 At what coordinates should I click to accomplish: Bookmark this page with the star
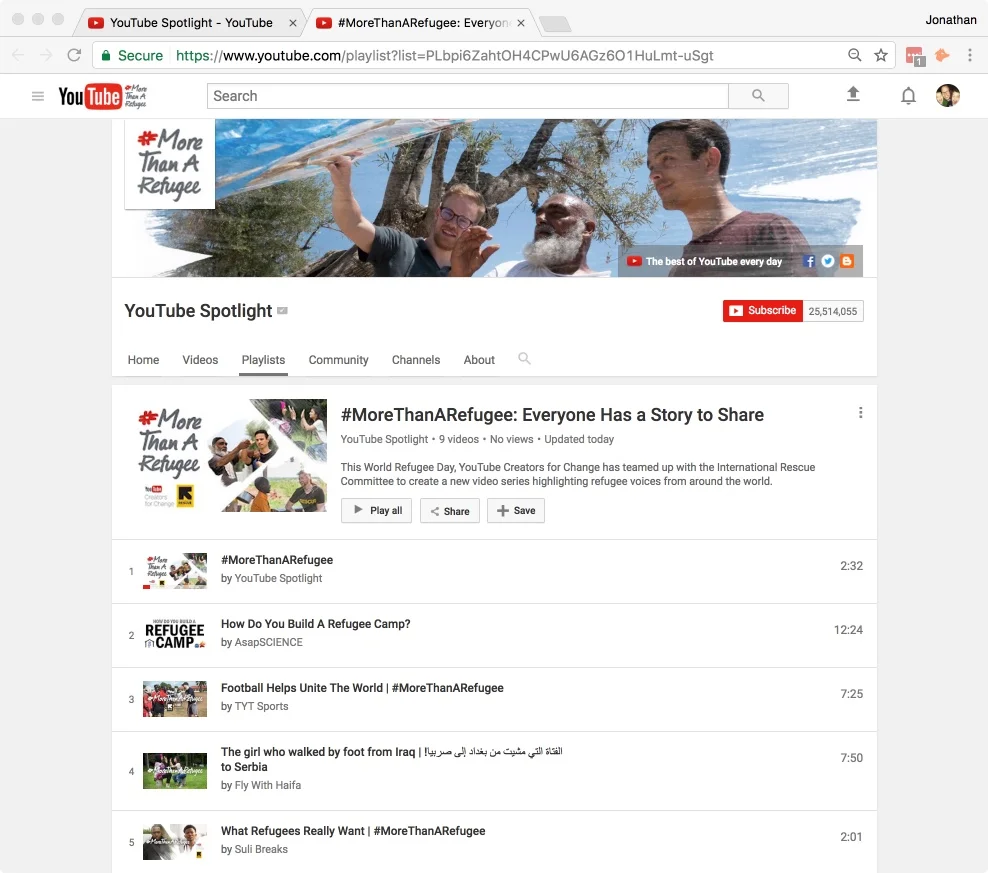[881, 55]
